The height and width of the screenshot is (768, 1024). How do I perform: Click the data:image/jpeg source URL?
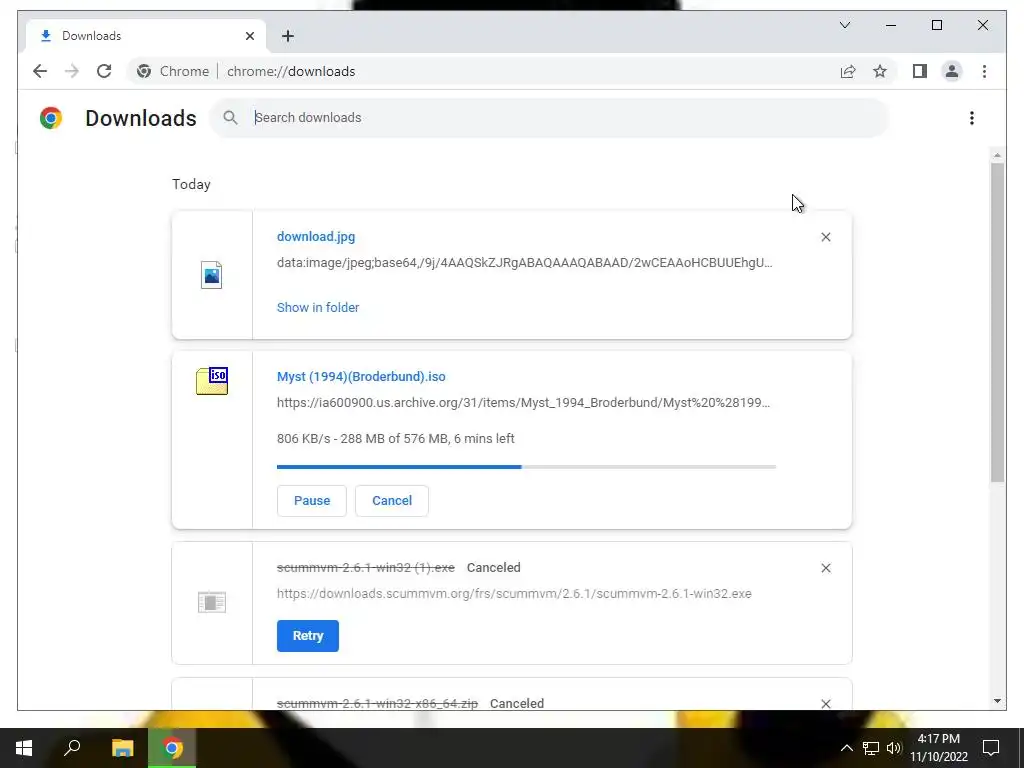(524, 263)
